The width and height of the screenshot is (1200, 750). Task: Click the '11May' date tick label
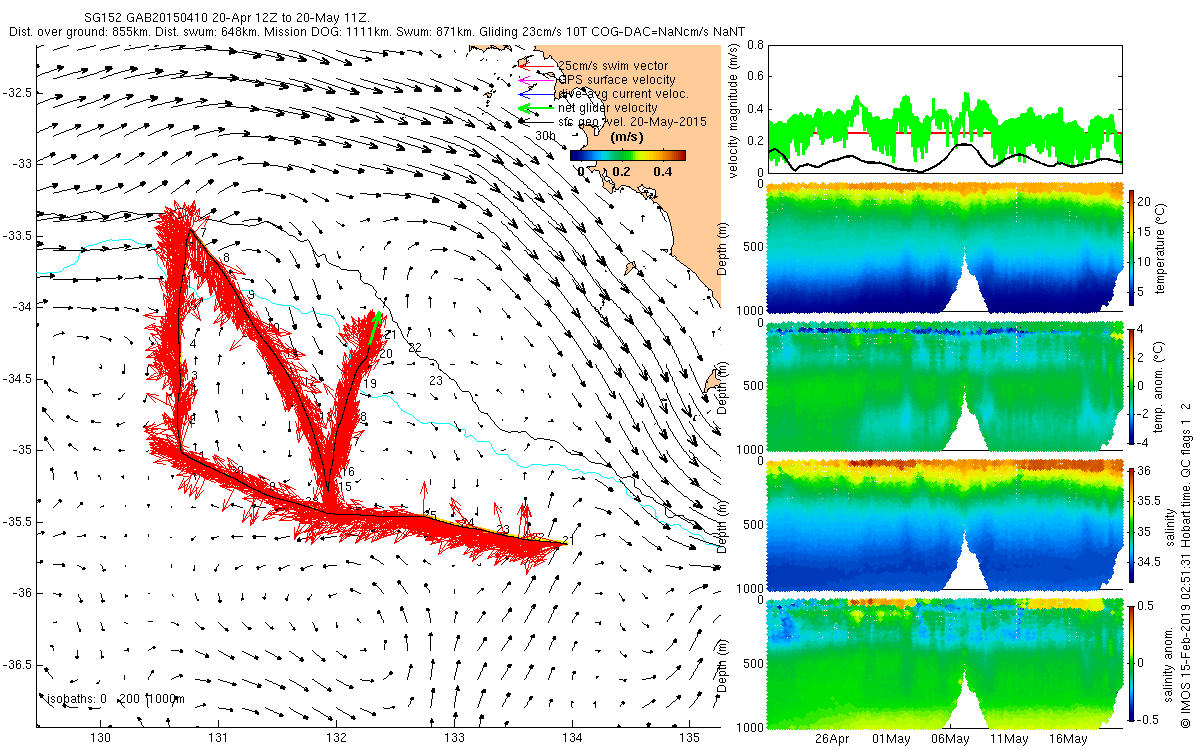click(x=1009, y=739)
